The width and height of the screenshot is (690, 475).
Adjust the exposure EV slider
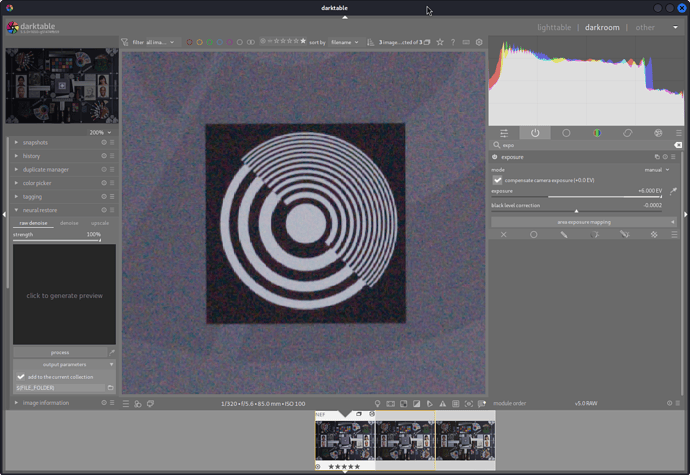click(576, 192)
